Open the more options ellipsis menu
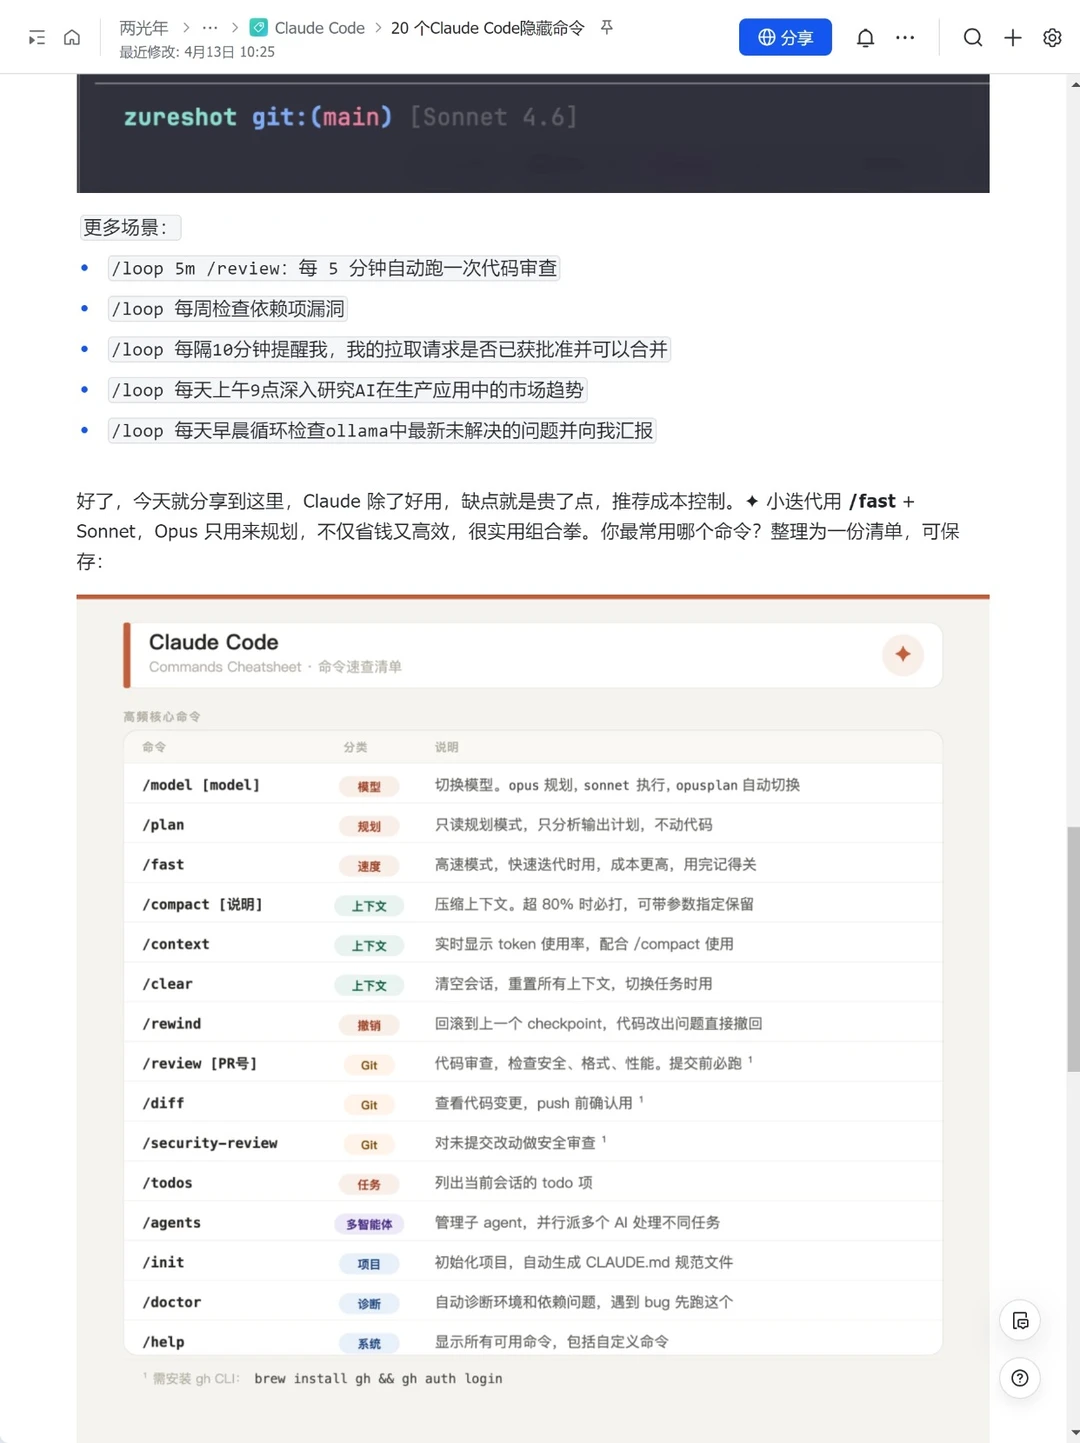The width and height of the screenshot is (1080, 1443). pyautogui.click(x=905, y=38)
